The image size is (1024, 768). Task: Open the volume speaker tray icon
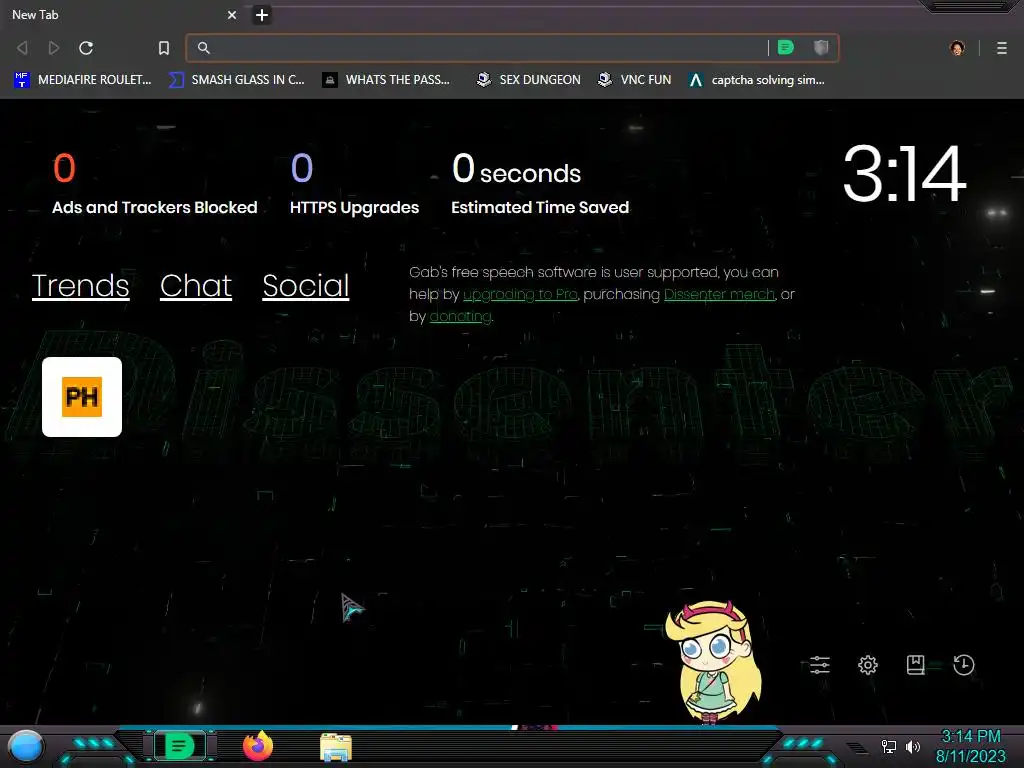[912, 746]
